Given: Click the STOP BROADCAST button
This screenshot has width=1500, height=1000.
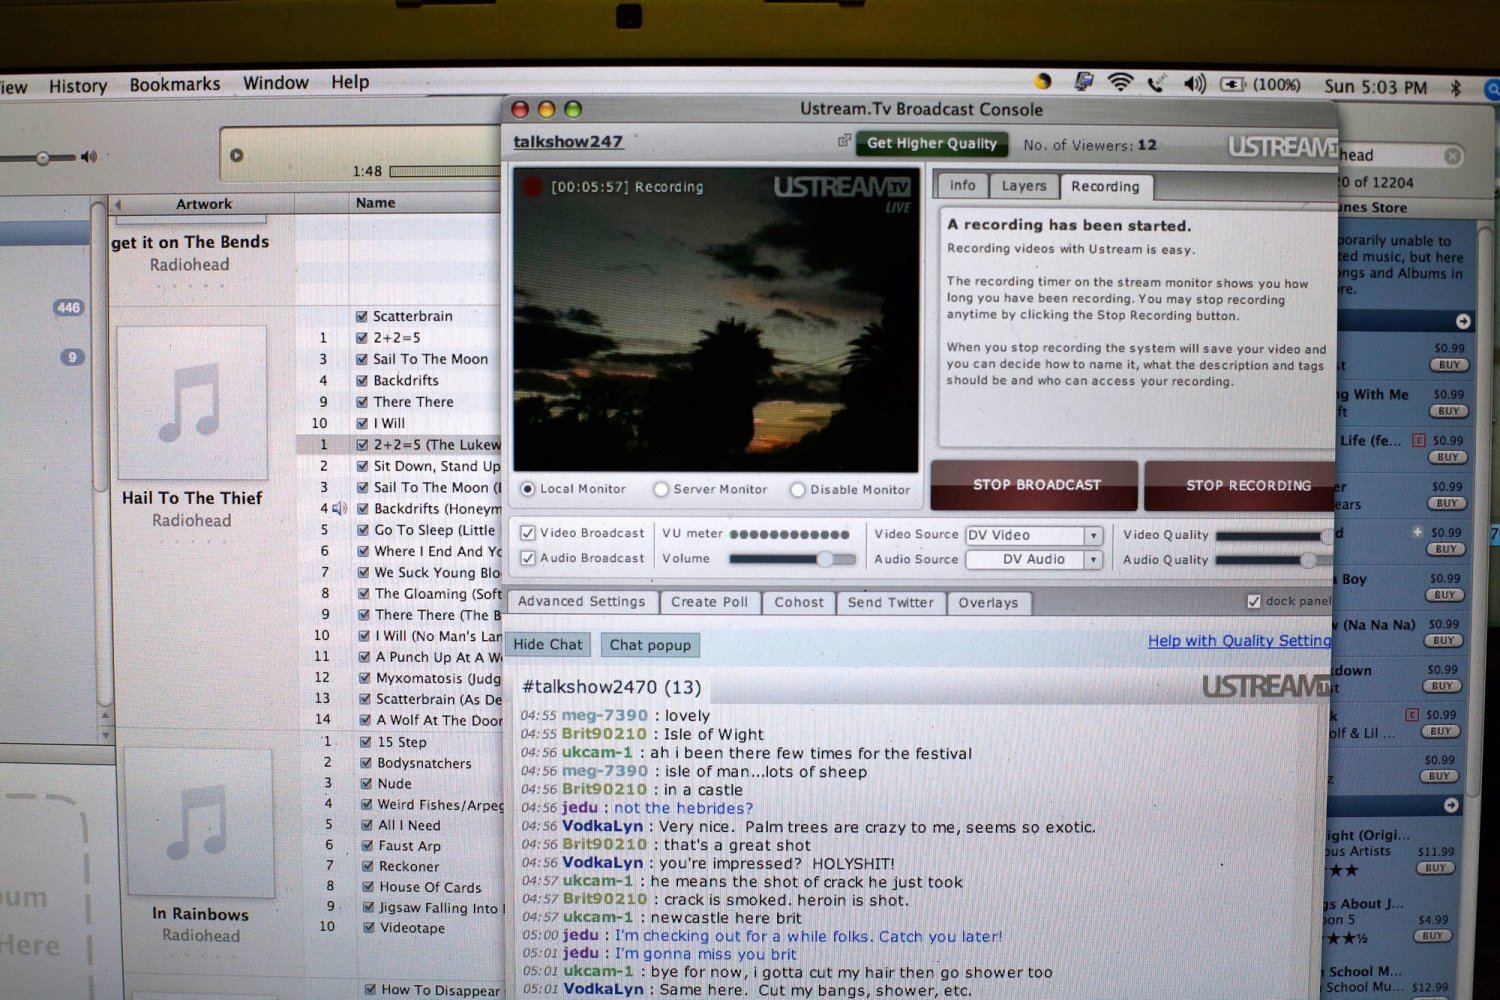Looking at the screenshot, I should coord(1035,485).
